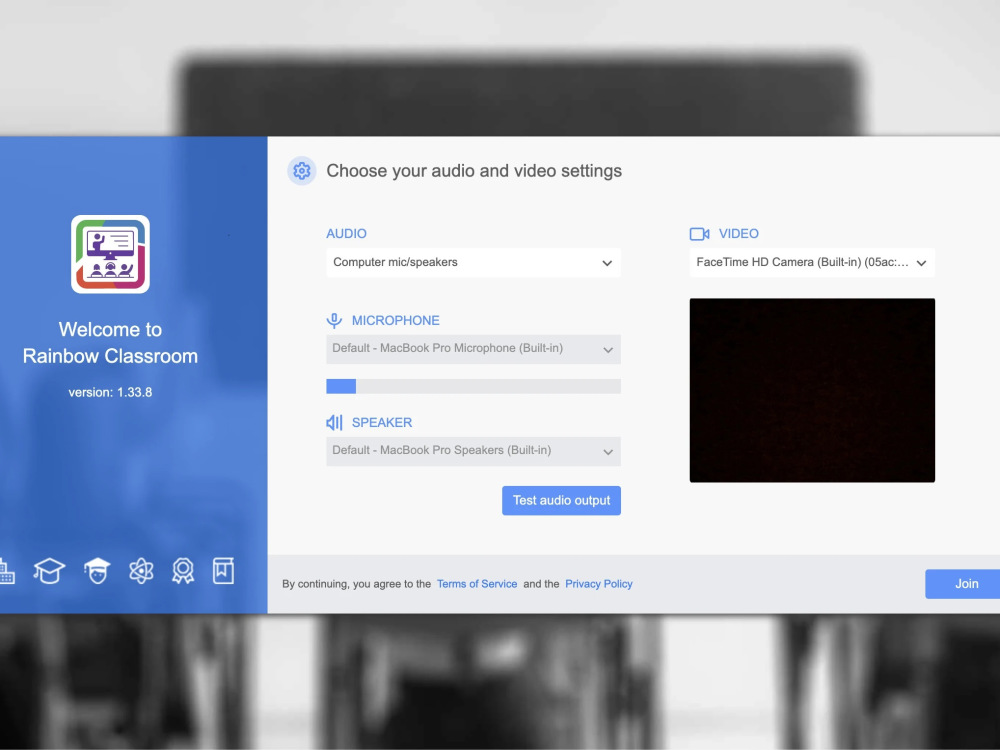Open the MacBook Pro Speakers dropdown
Image resolution: width=1000 pixels, height=750 pixels.
click(x=473, y=451)
